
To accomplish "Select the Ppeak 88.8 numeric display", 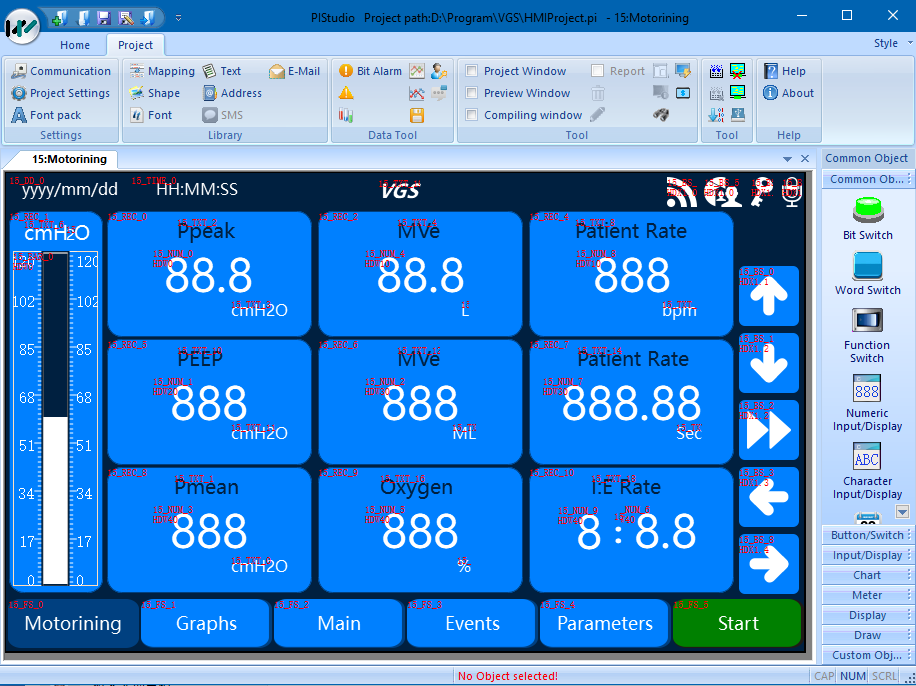I will [x=209, y=275].
